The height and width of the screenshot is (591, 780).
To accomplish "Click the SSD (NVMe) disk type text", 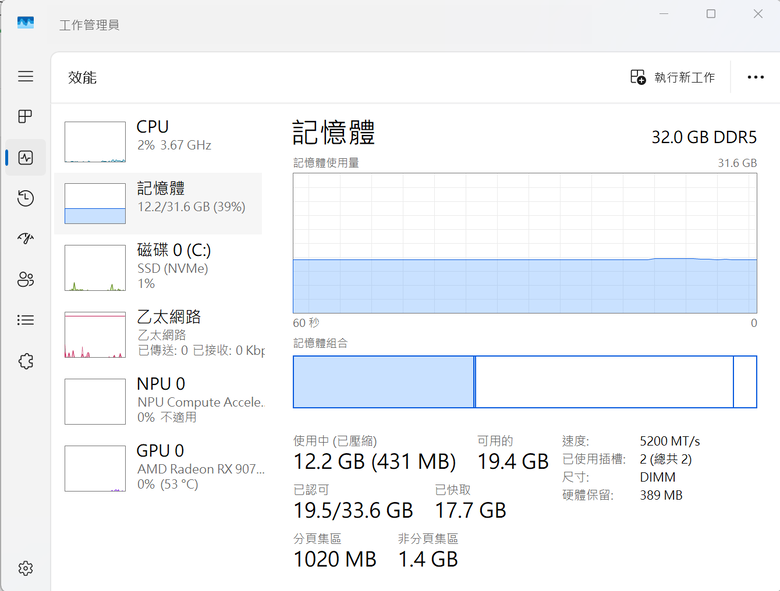I will pos(173,269).
